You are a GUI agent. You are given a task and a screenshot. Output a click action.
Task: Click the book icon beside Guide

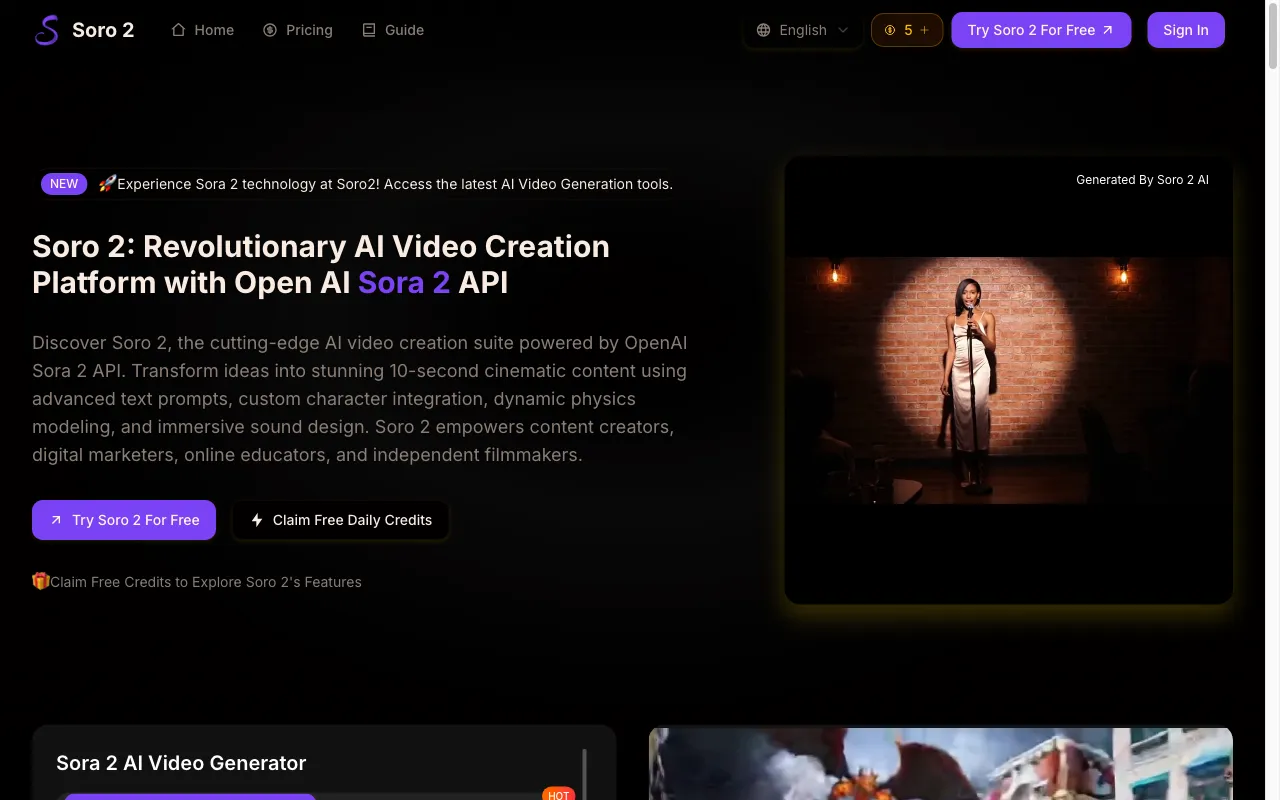click(369, 30)
